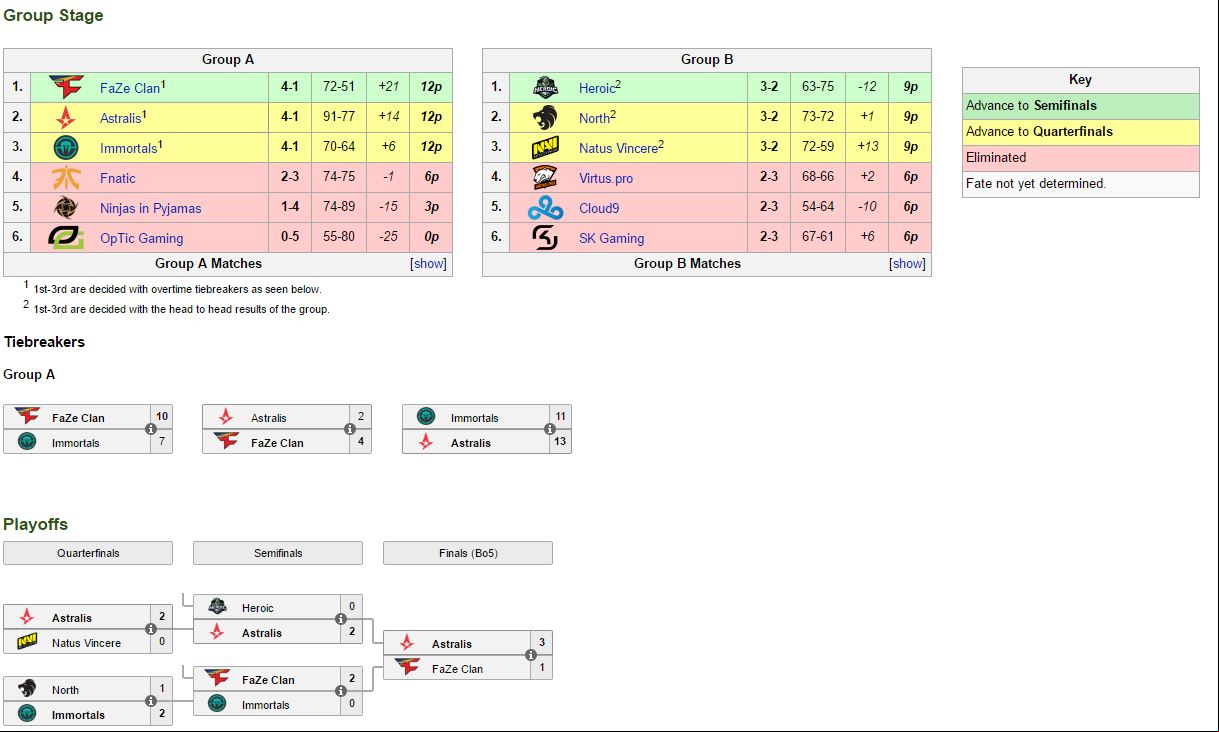The height and width of the screenshot is (732, 1219).
Task: Click the Fnatic logo in Group A table
Action: point(66,178)
